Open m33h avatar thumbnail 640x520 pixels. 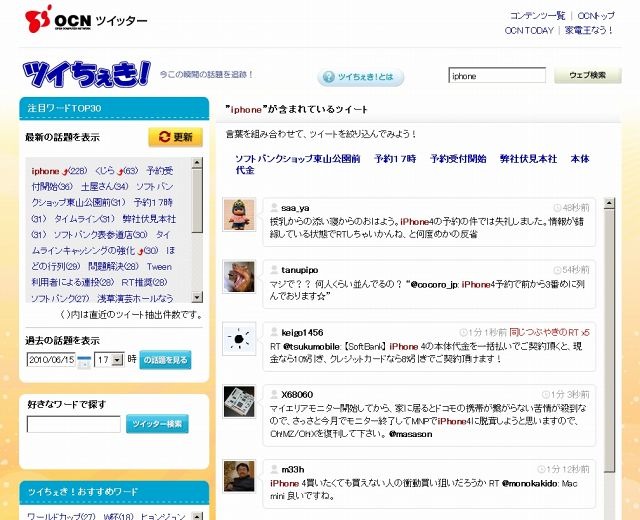tap(239, 476)
